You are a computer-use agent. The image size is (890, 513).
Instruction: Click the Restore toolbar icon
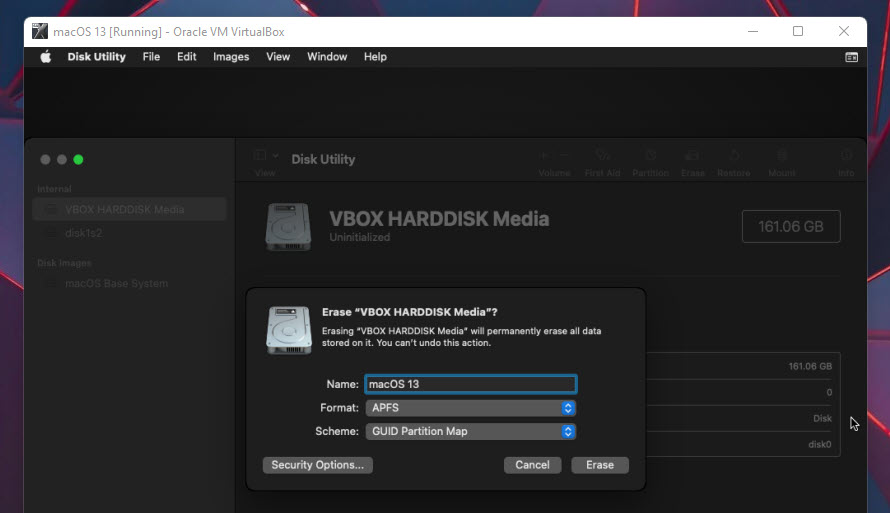pyautogui.click(x=734, y=155)
